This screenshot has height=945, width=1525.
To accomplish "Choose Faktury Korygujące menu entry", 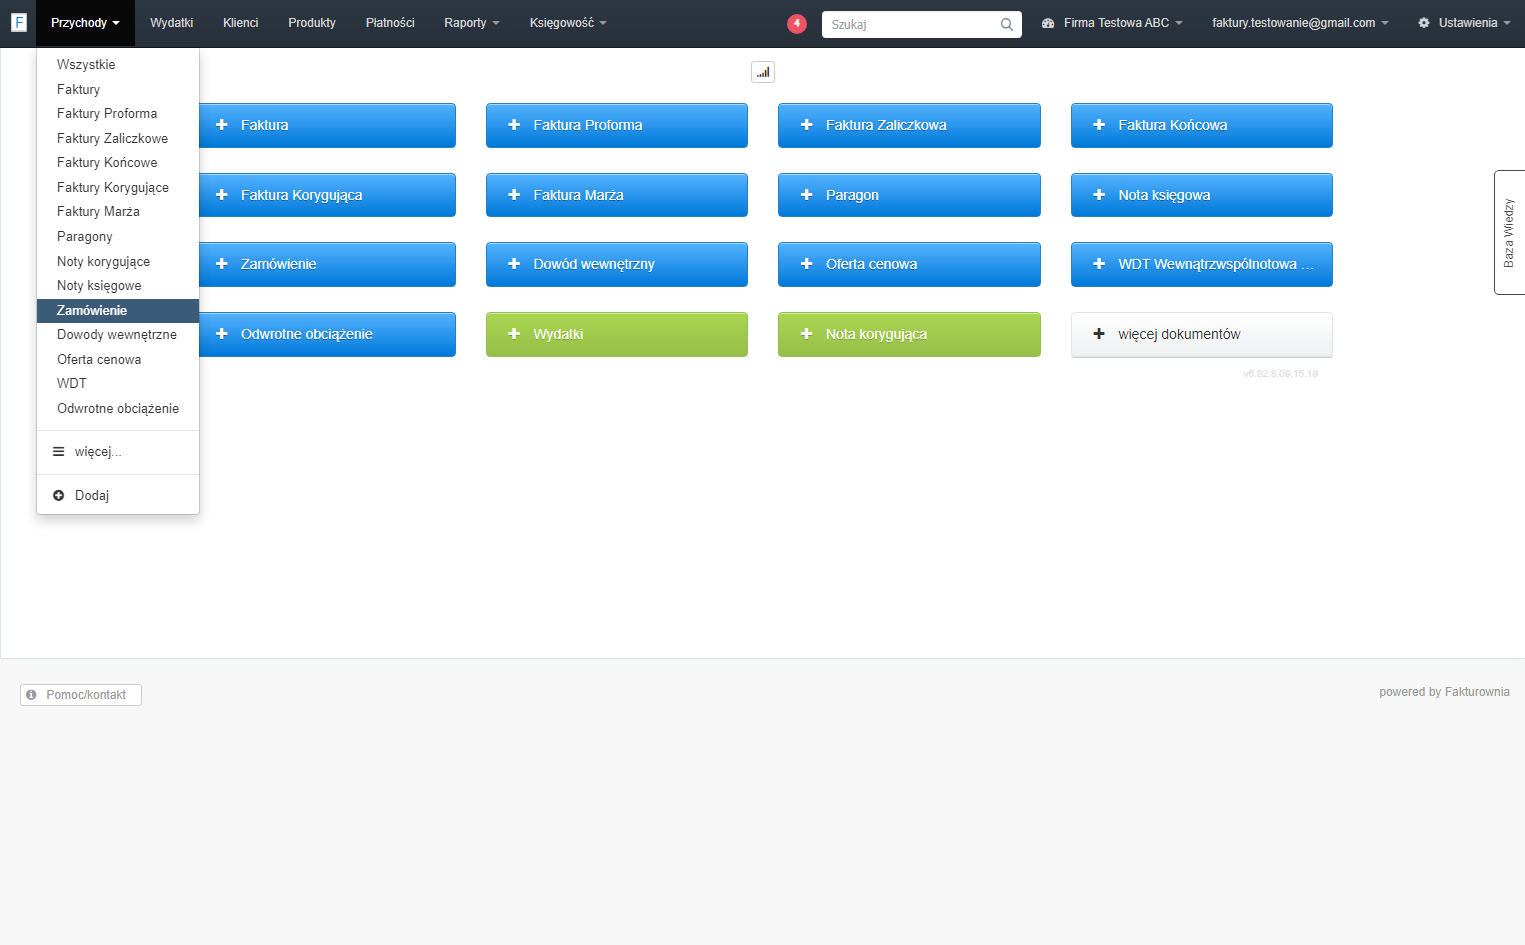I will pos(118,188).
